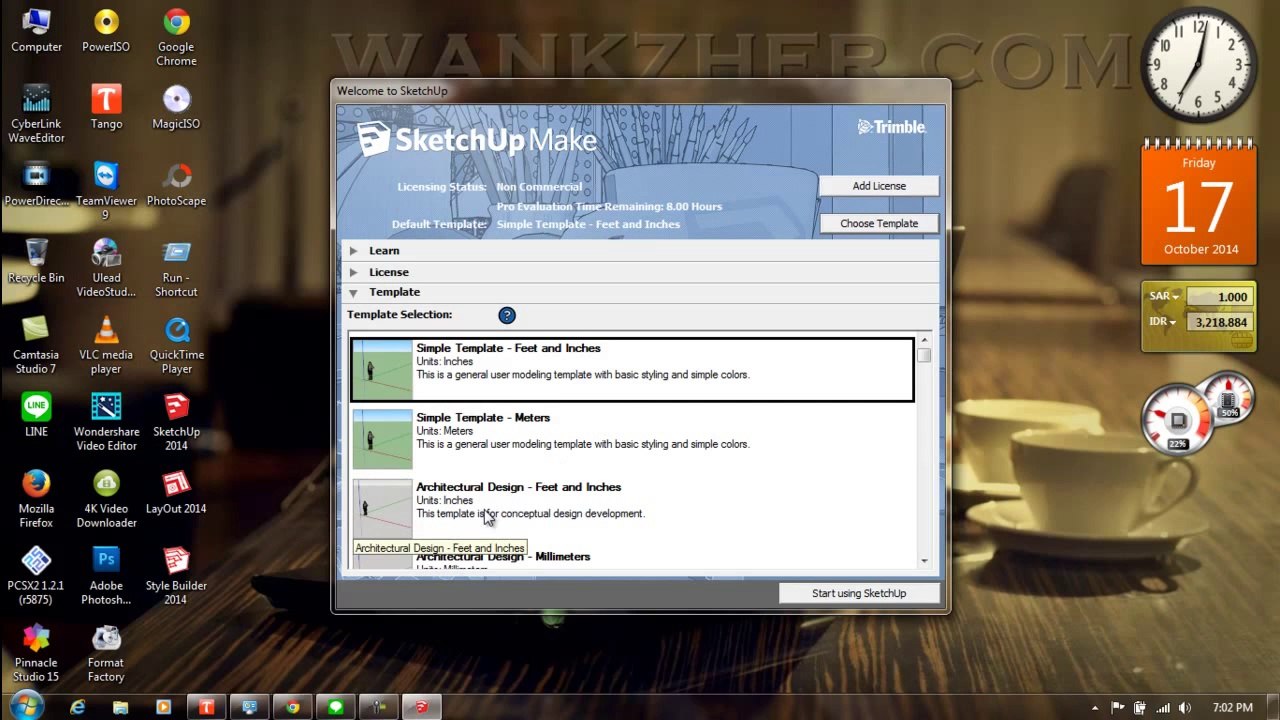Open the VLC media player desktop icon
This screenshot has width=1280, height=720.
coord(106,346)
